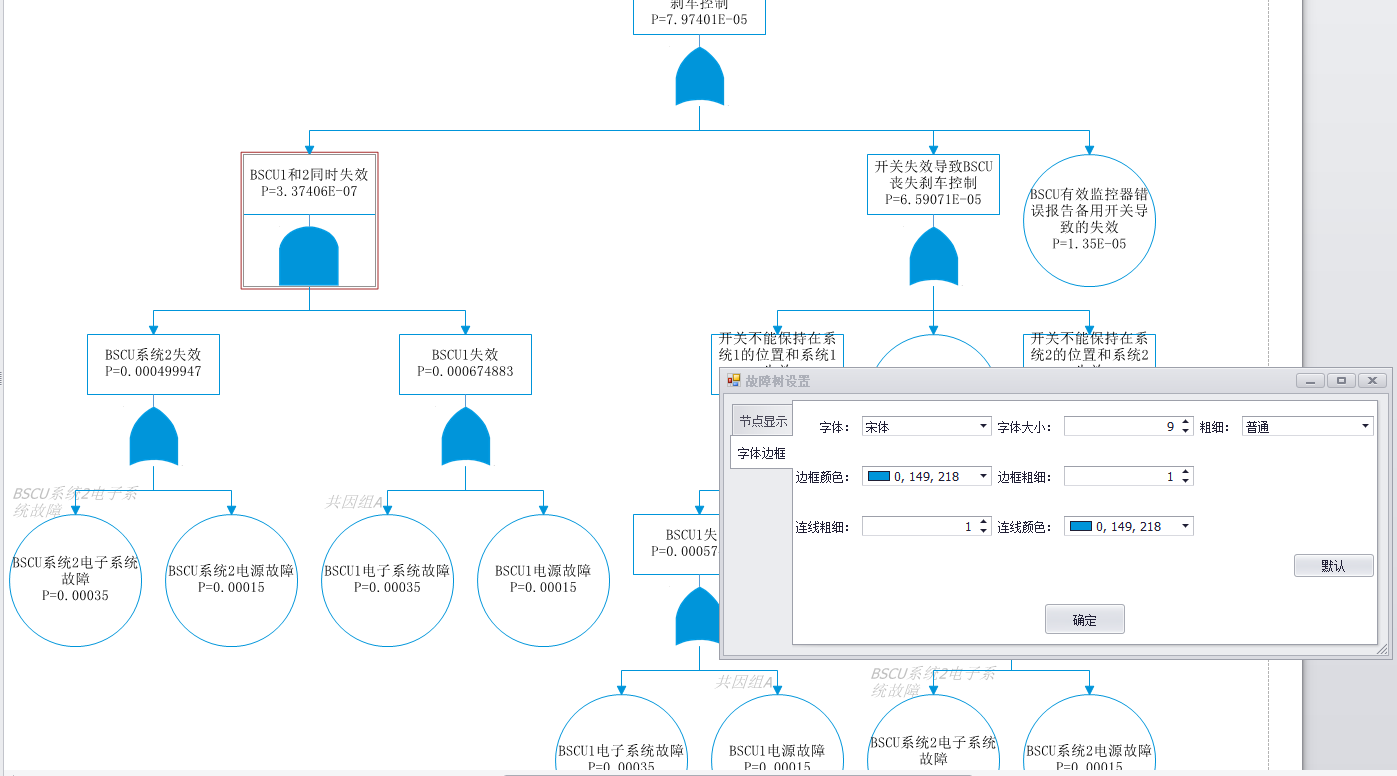The height and width of the screenshot is (776, 1397).
Task: Click the 边框粗细 input field
Action: tap(1121, 476)
